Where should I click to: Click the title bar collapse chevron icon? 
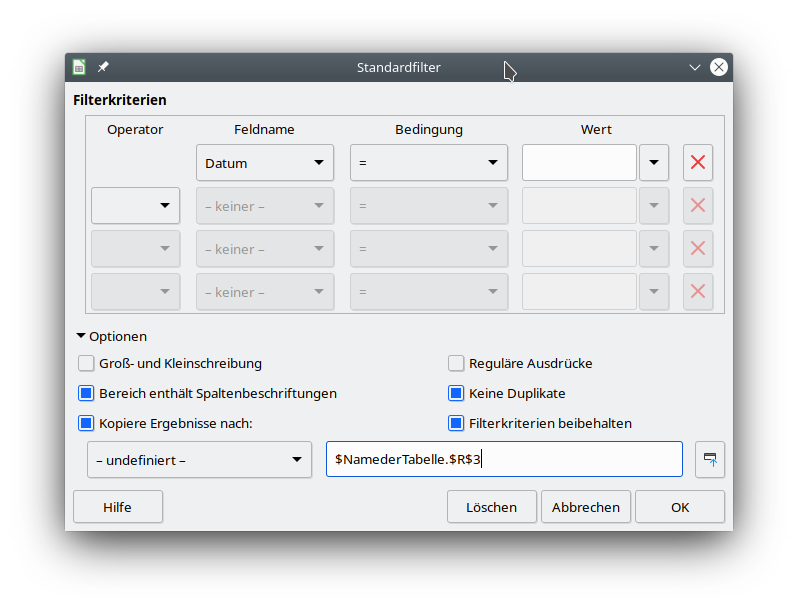tap(695, 67)
